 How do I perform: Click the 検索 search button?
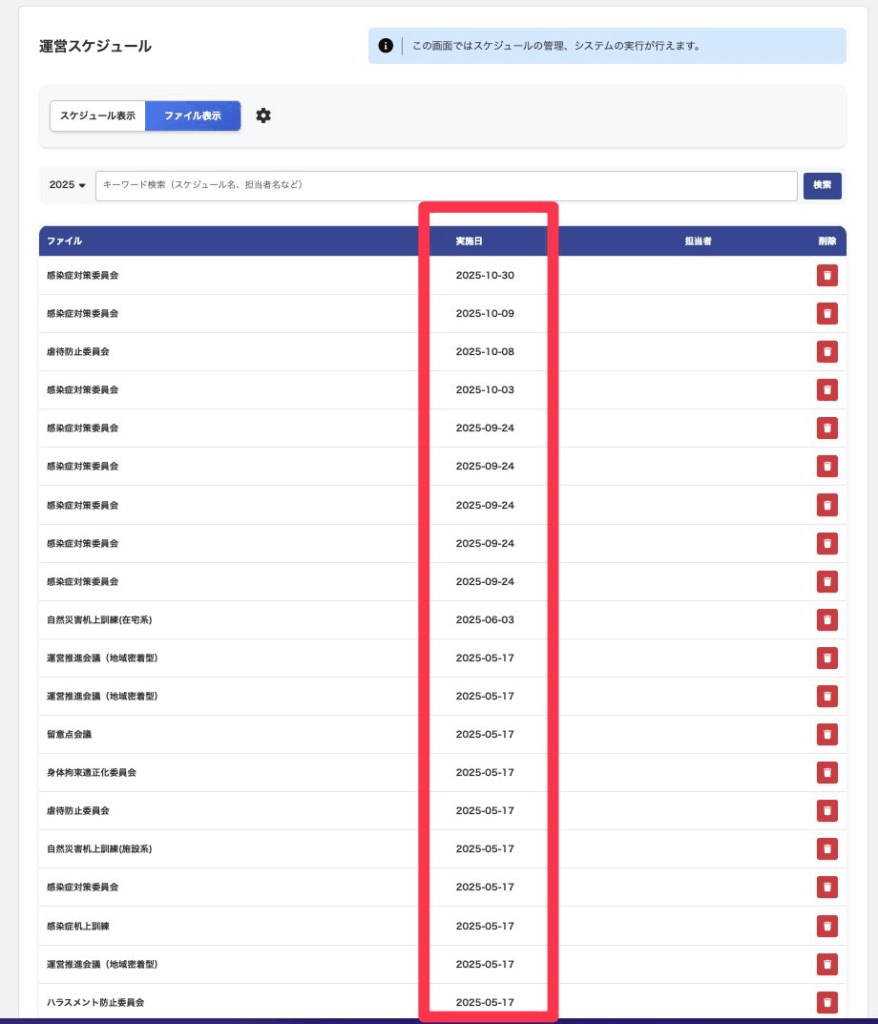tap(822, 185)
